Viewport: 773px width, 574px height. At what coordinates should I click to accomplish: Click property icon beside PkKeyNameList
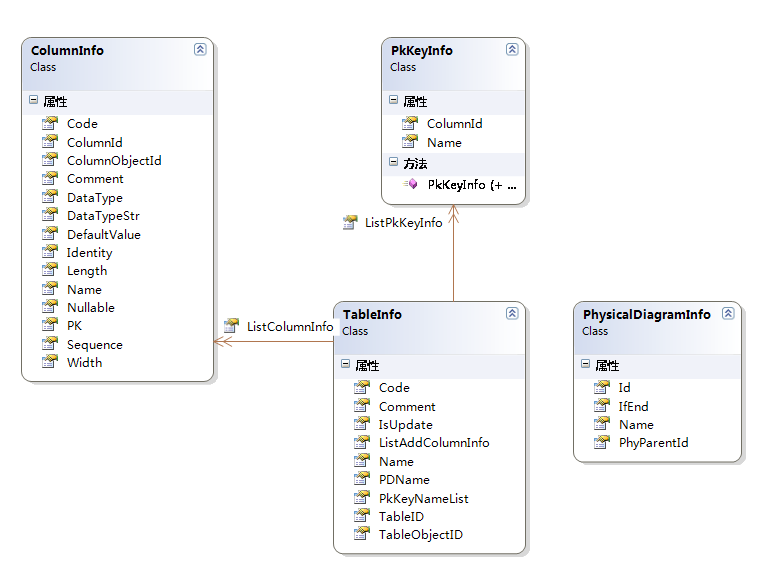[x=362, y=498]
